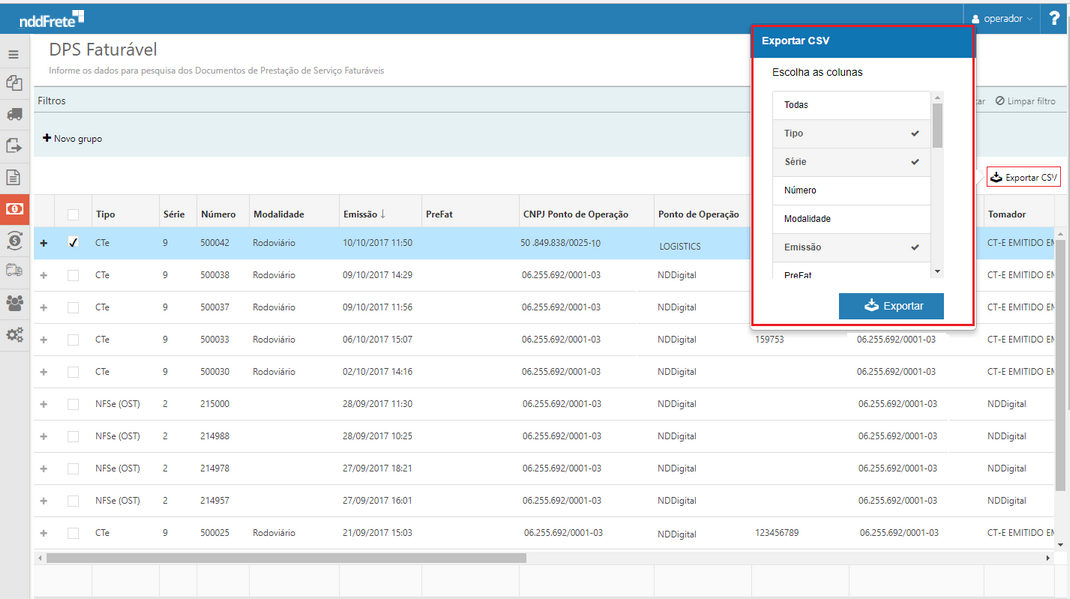Viewport: 1070px width, 599px height.
Task: Tick the checkbox for NFSe row 215000
Action: tap(73, 404)
